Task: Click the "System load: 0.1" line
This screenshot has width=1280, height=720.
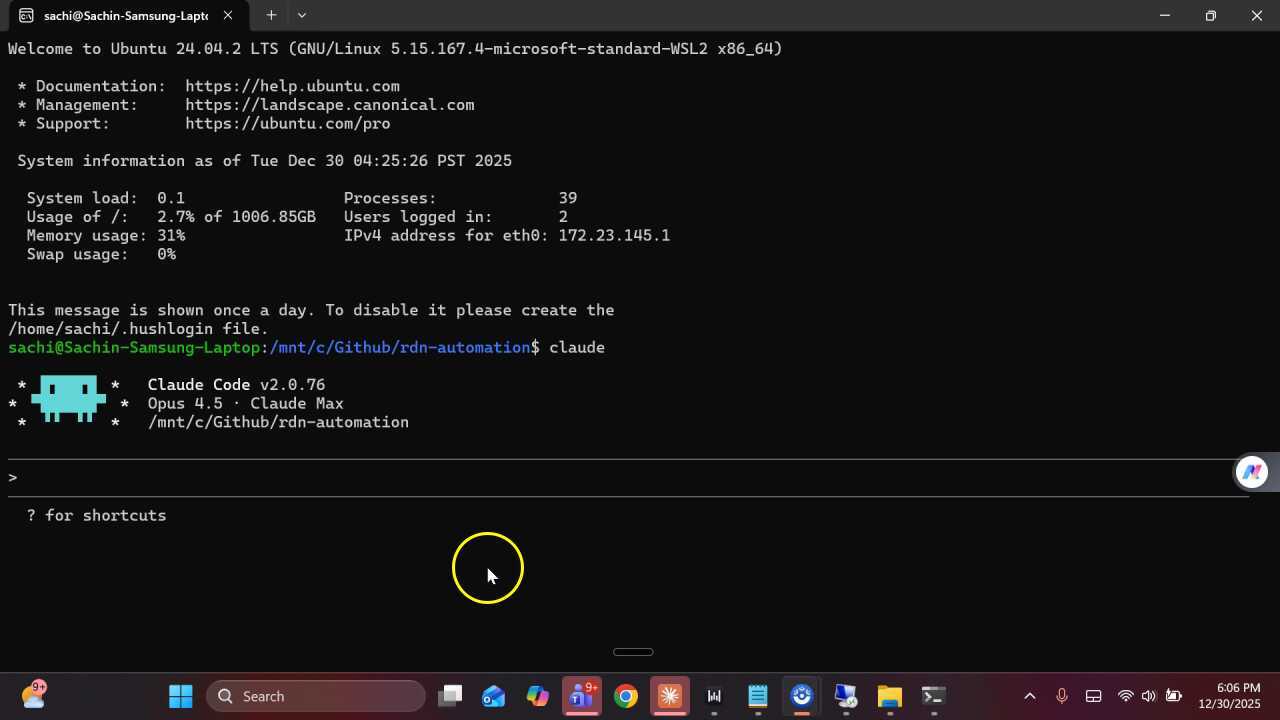Action: pos(106,198)
